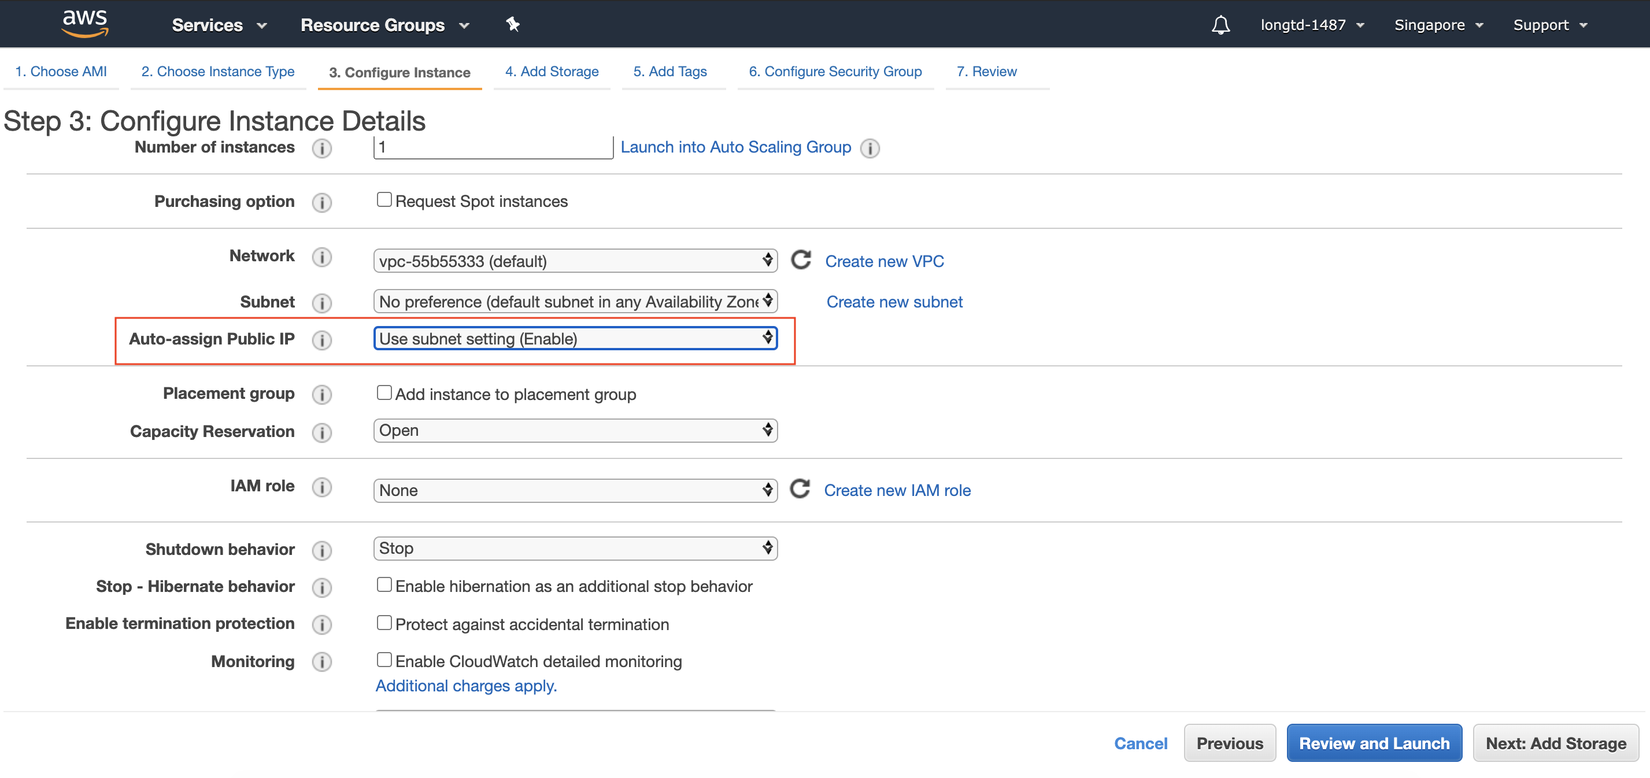Switch to 6. Configure Security Group tab

click(835, 72)
